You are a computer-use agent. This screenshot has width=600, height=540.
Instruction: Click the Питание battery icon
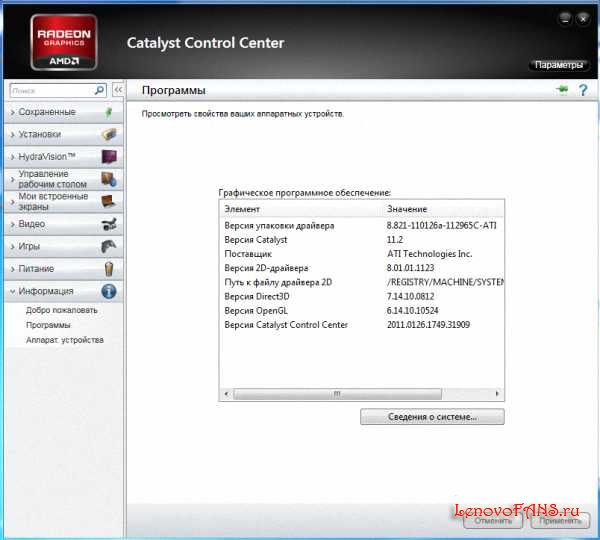point(109,269)
